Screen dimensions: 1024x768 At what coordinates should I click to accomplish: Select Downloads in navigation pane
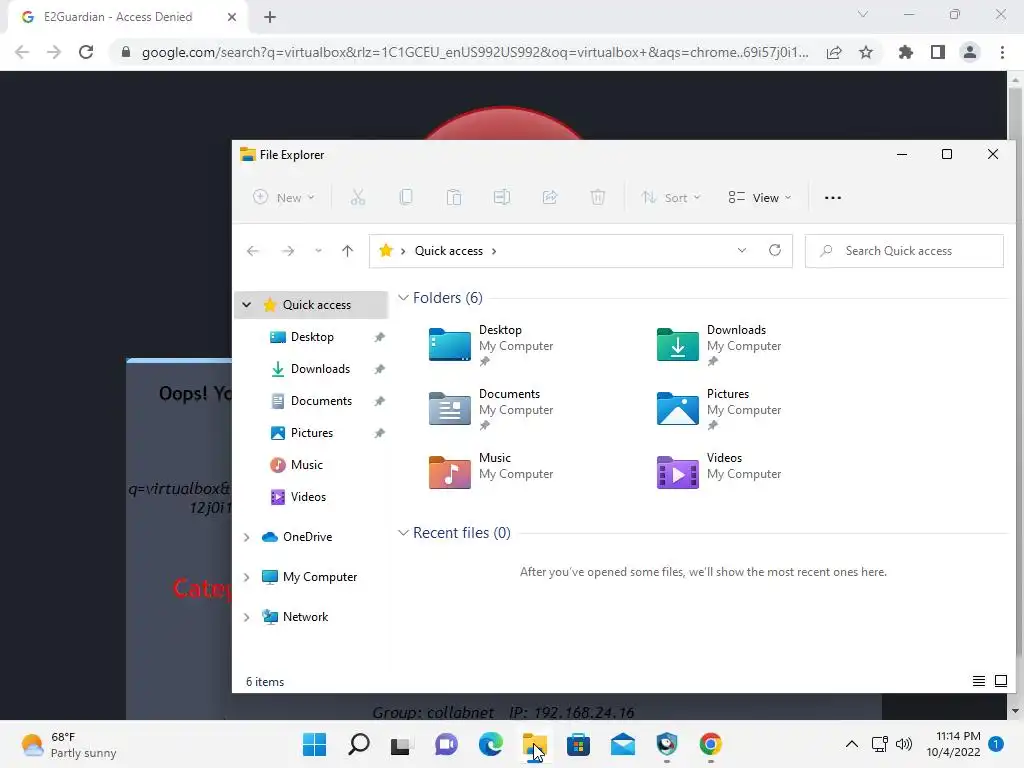pos(320,369)
